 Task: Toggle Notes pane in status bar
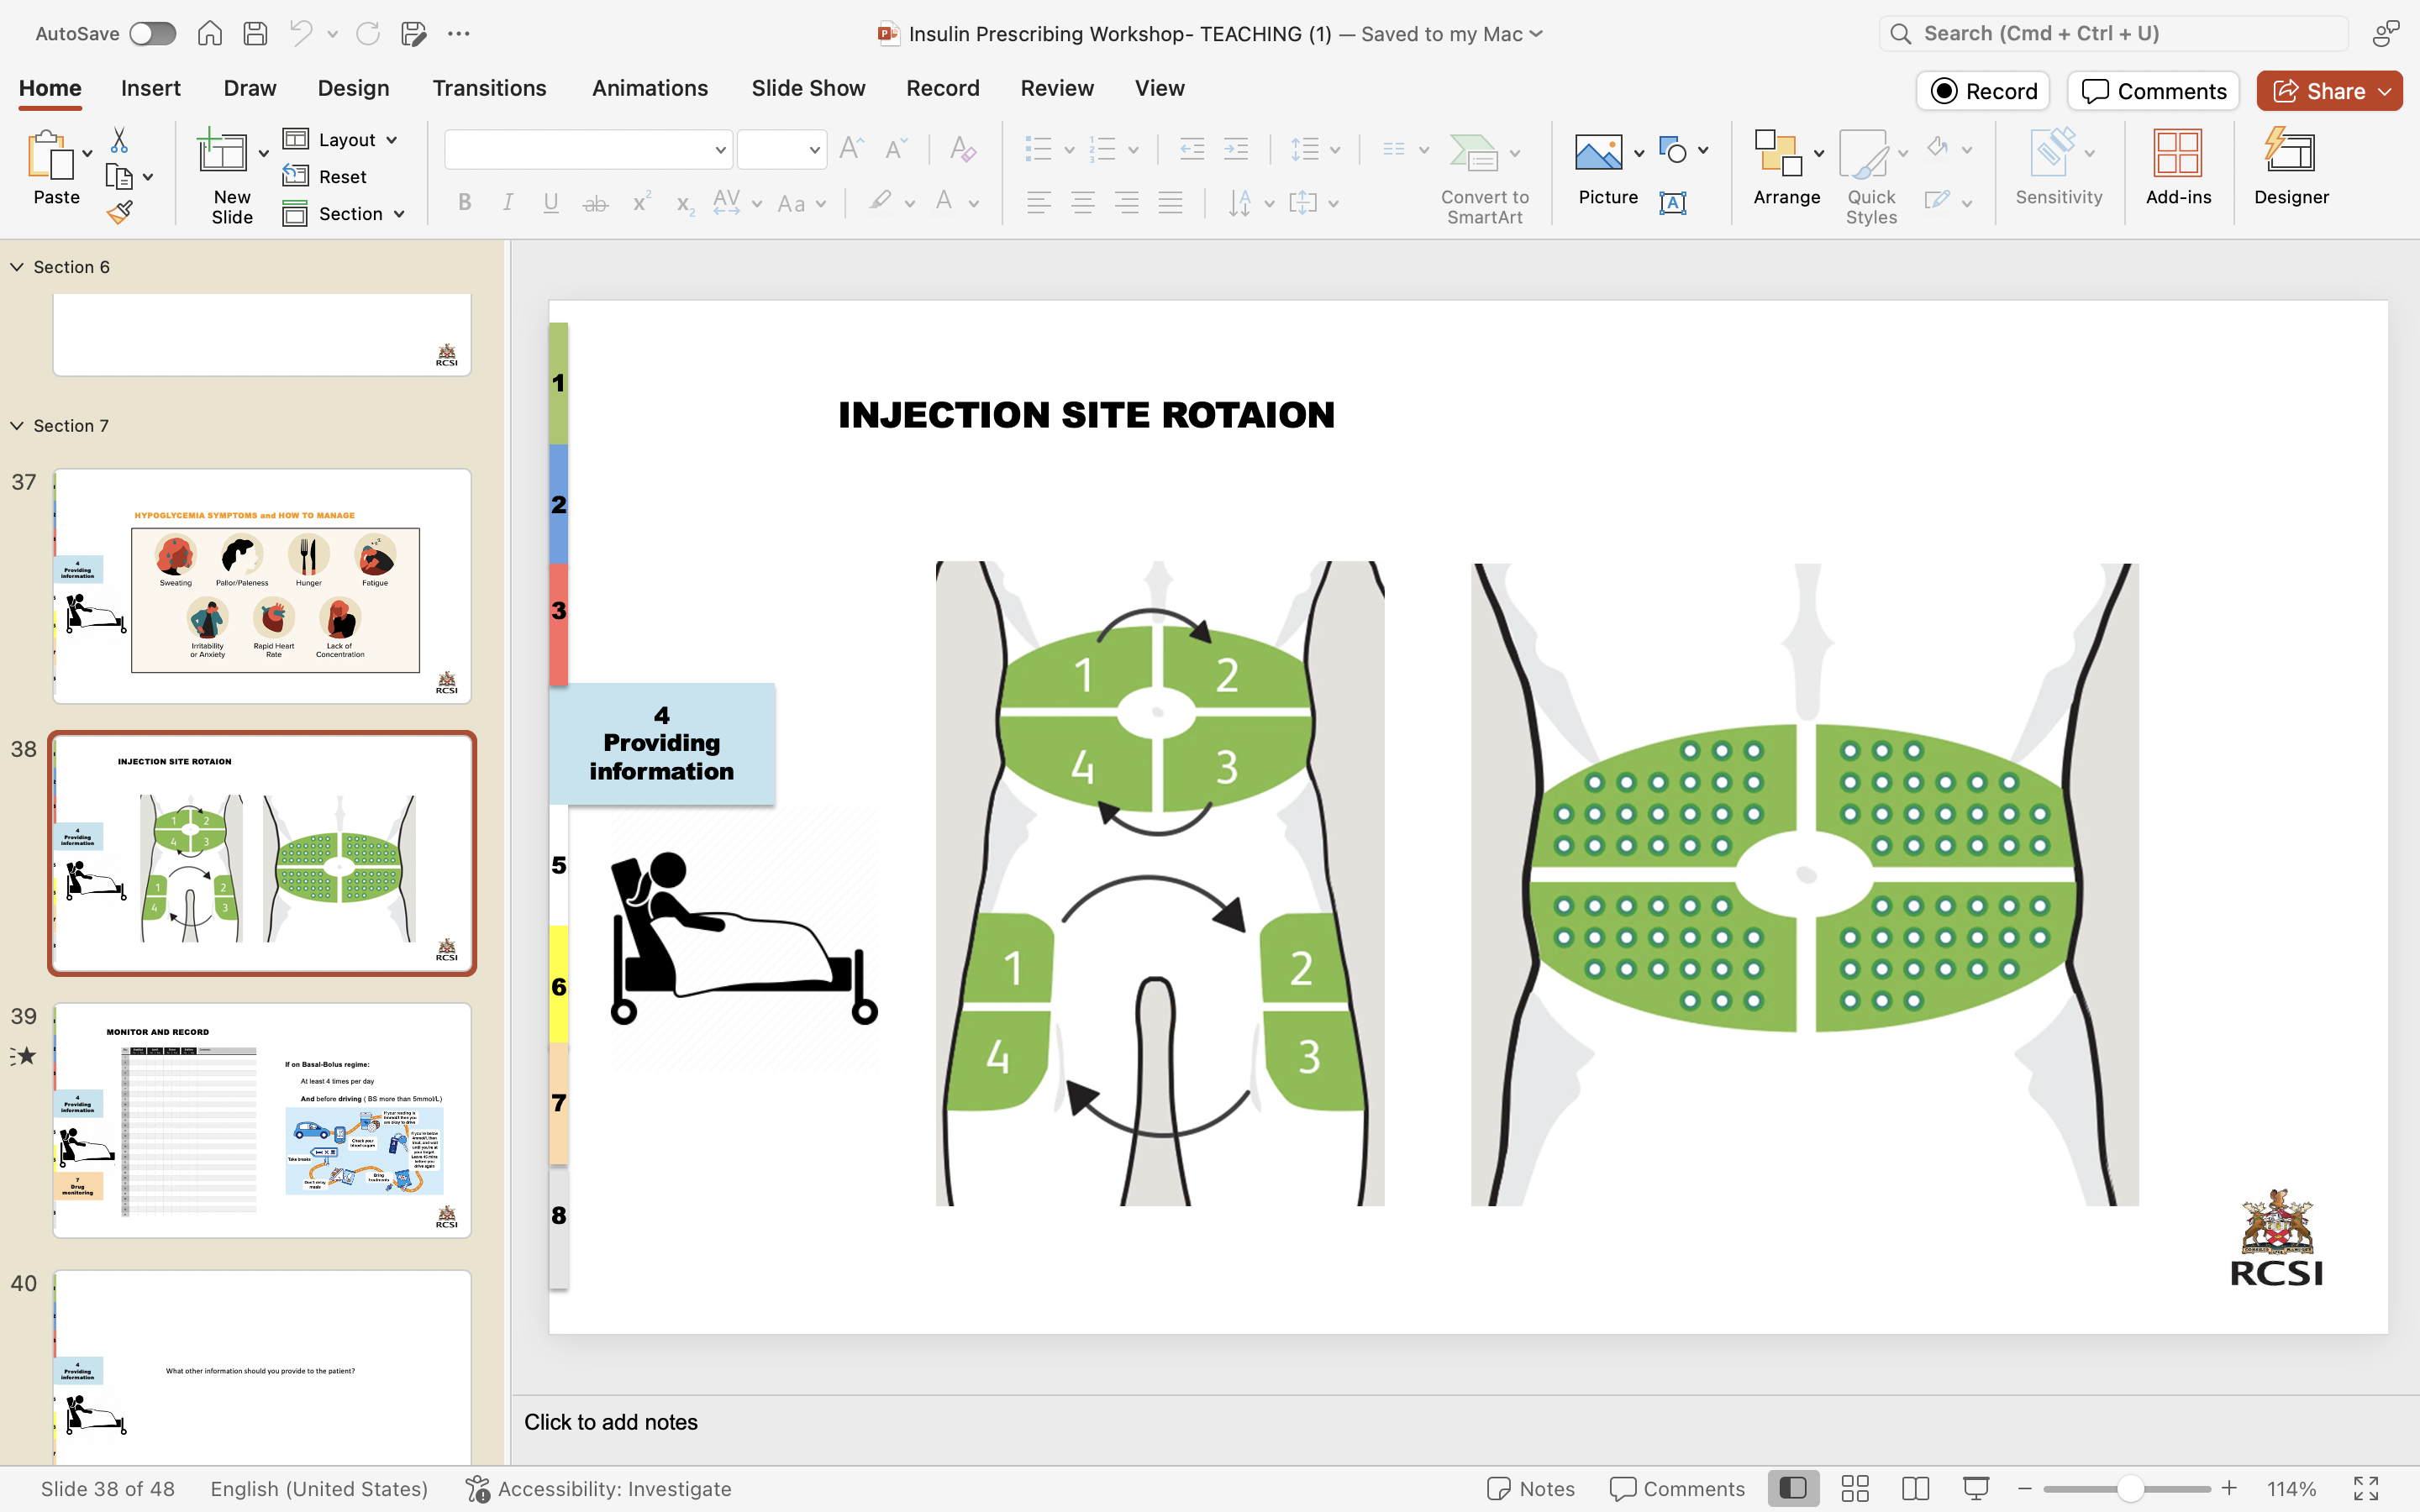(x=1530, y=1489)
